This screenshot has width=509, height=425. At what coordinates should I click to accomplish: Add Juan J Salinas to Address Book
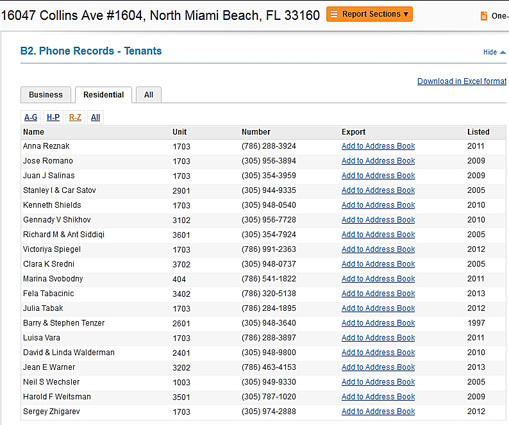point(378,176)
